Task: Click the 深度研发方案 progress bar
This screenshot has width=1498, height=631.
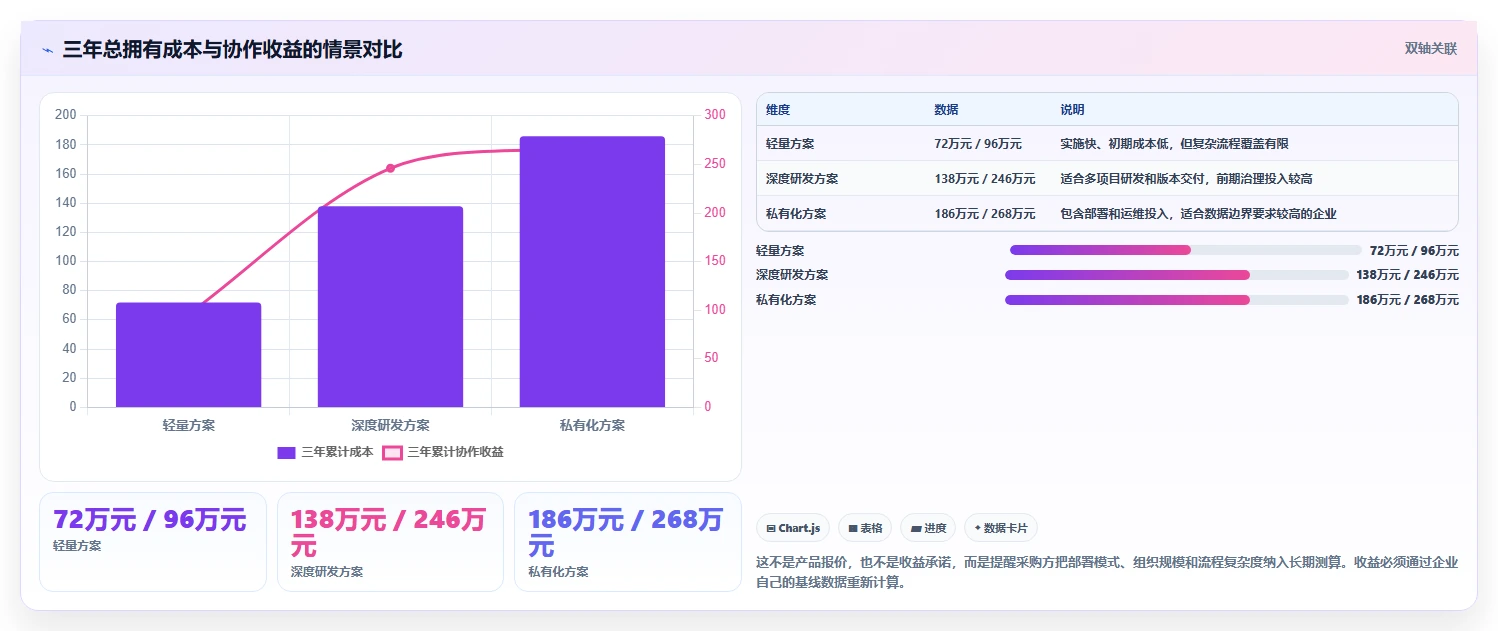Action: click(1177, 275)
